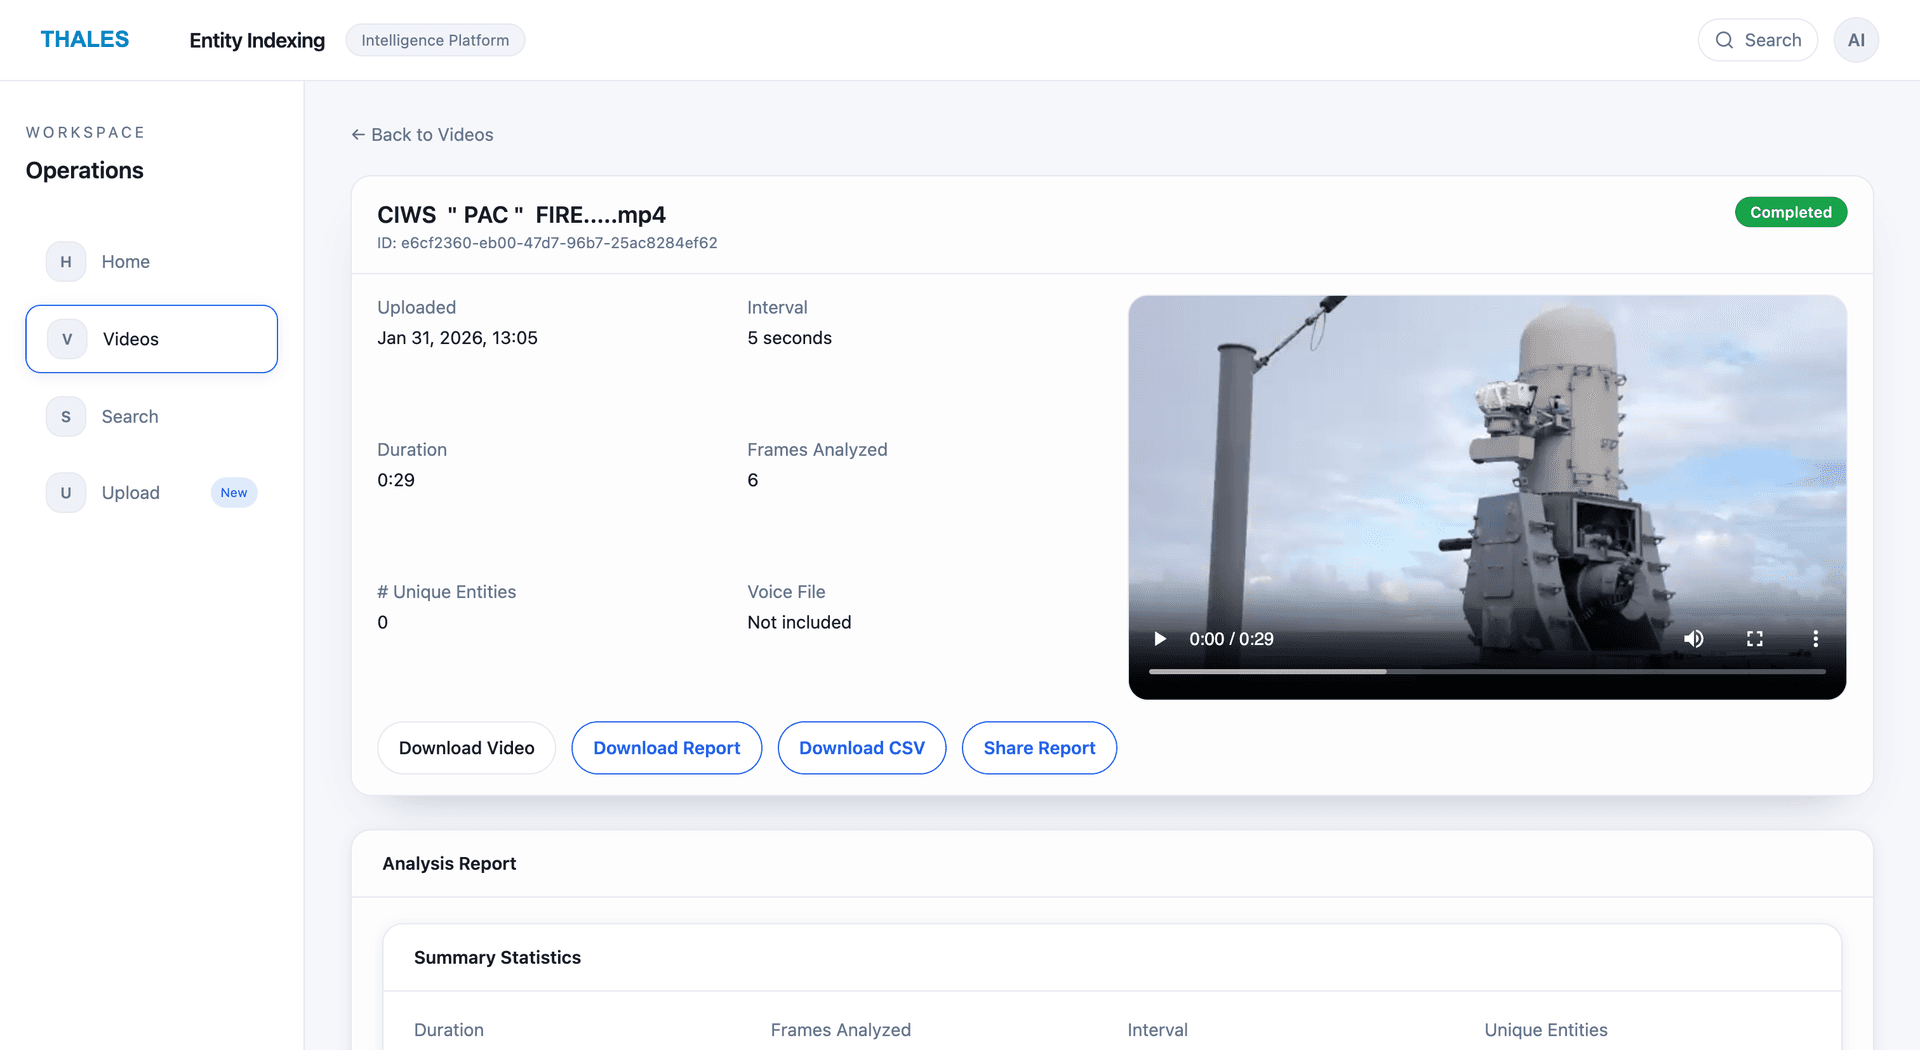Open the magnifier Search icon in top bar
This screenshot has height=1050, width=1920.
tap(1724, 40)
